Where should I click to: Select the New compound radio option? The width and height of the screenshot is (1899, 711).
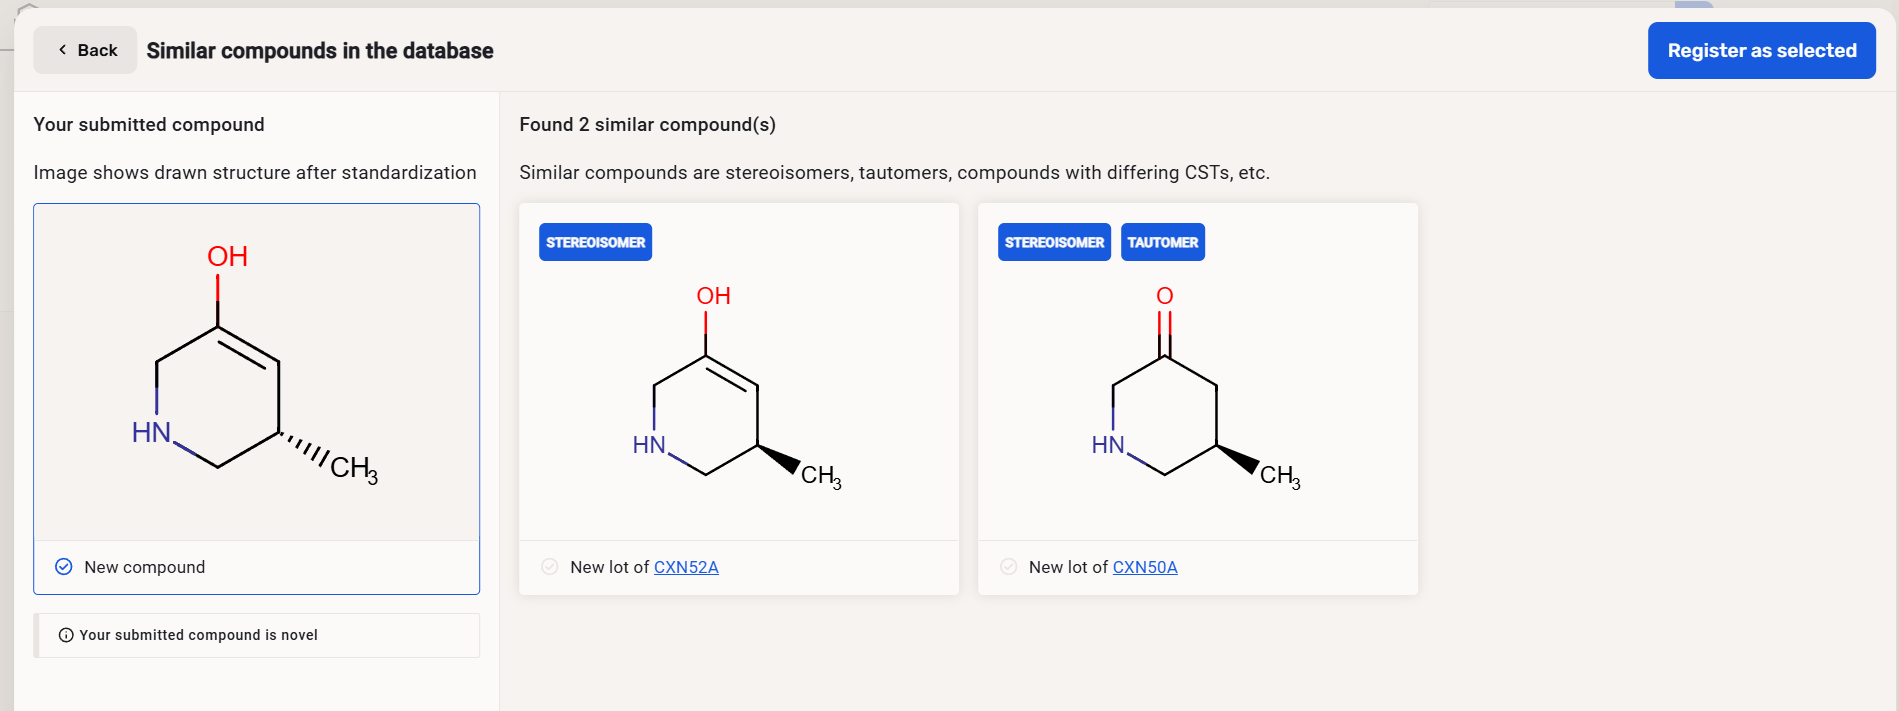click(x=64, y=567)
